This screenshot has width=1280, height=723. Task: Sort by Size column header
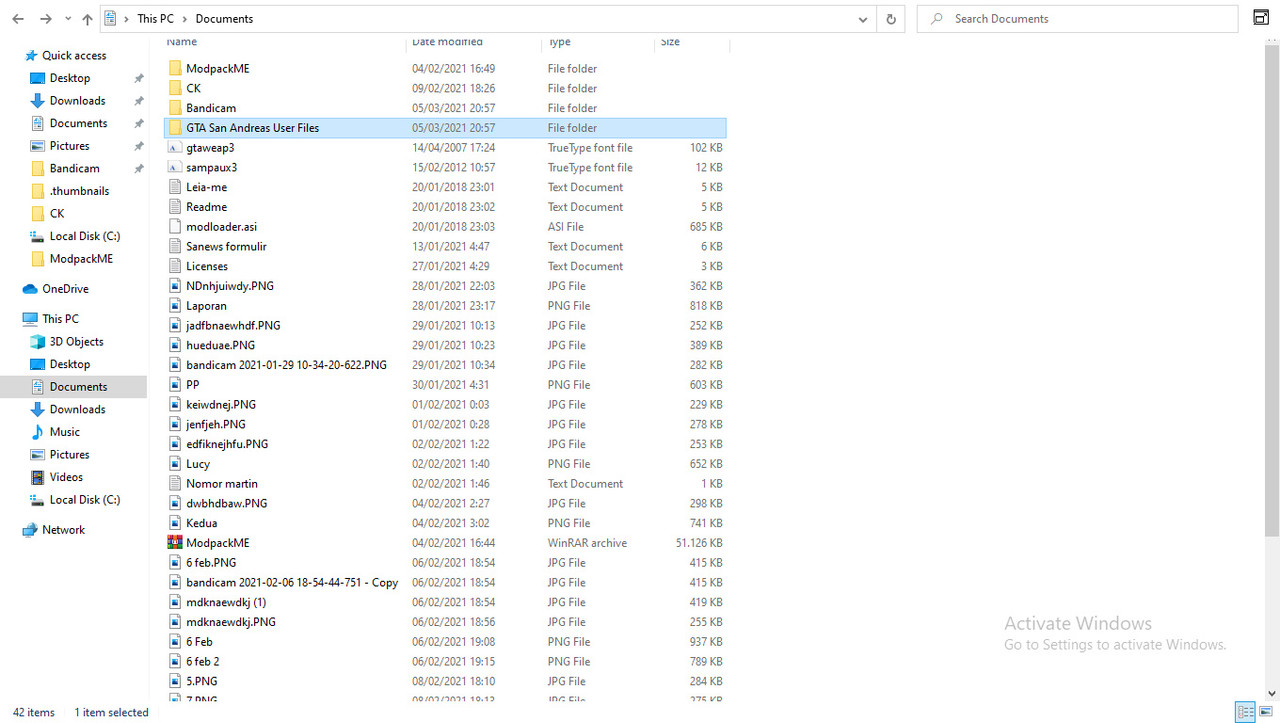[670, 42]
